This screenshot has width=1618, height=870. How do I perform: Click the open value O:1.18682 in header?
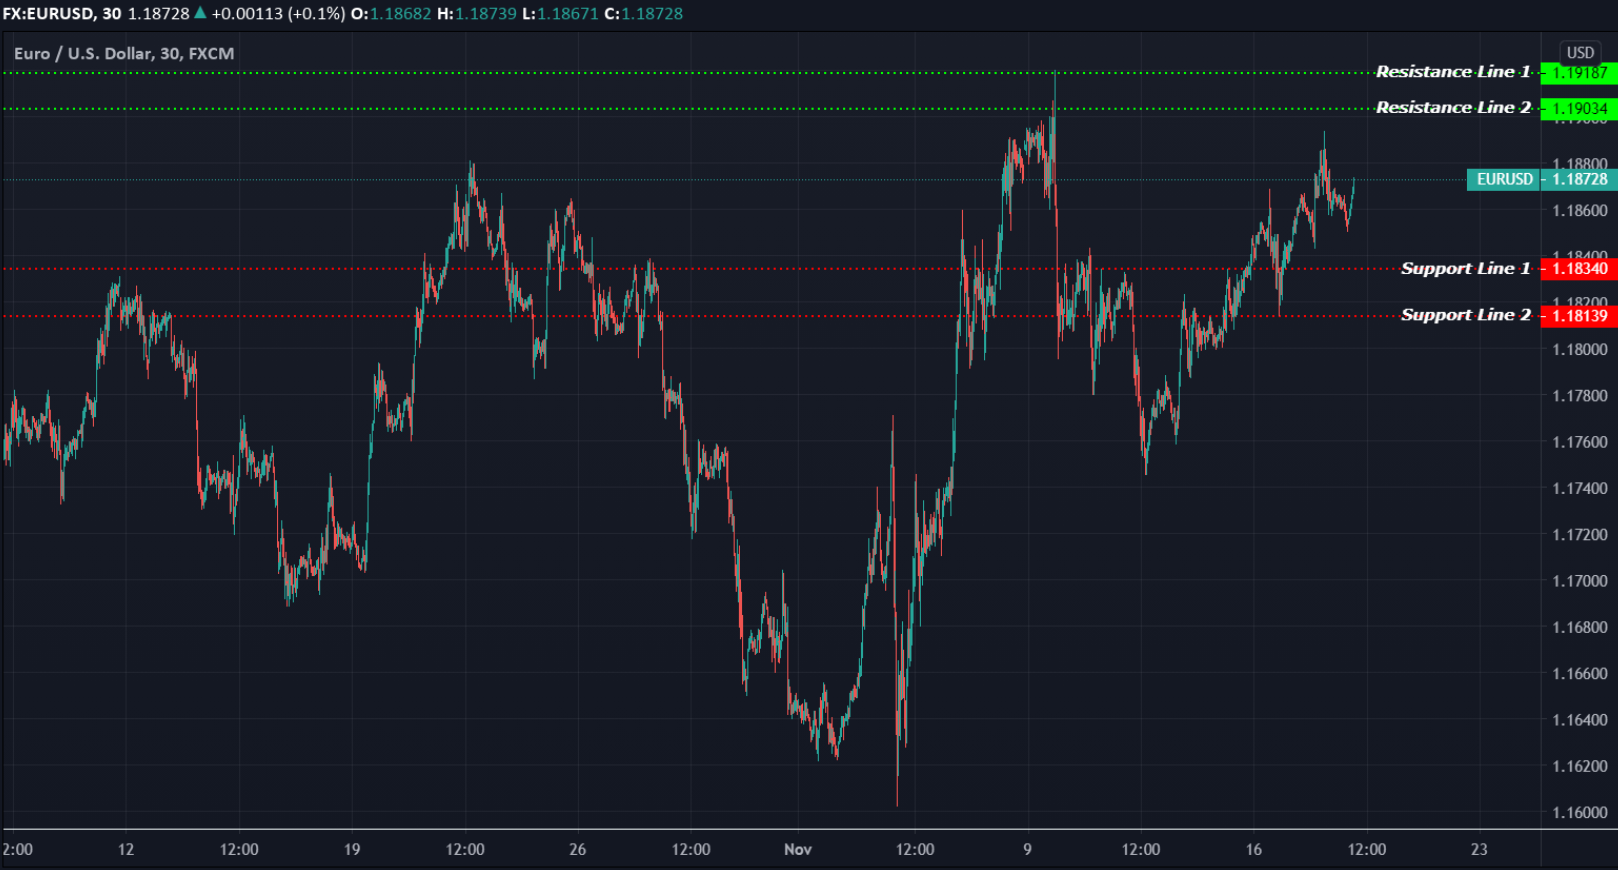[x=391, y=14]
